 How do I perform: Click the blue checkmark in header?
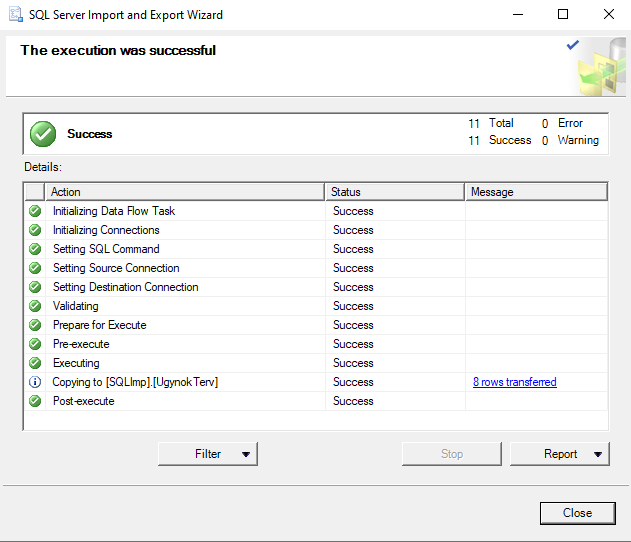point(572,45)
